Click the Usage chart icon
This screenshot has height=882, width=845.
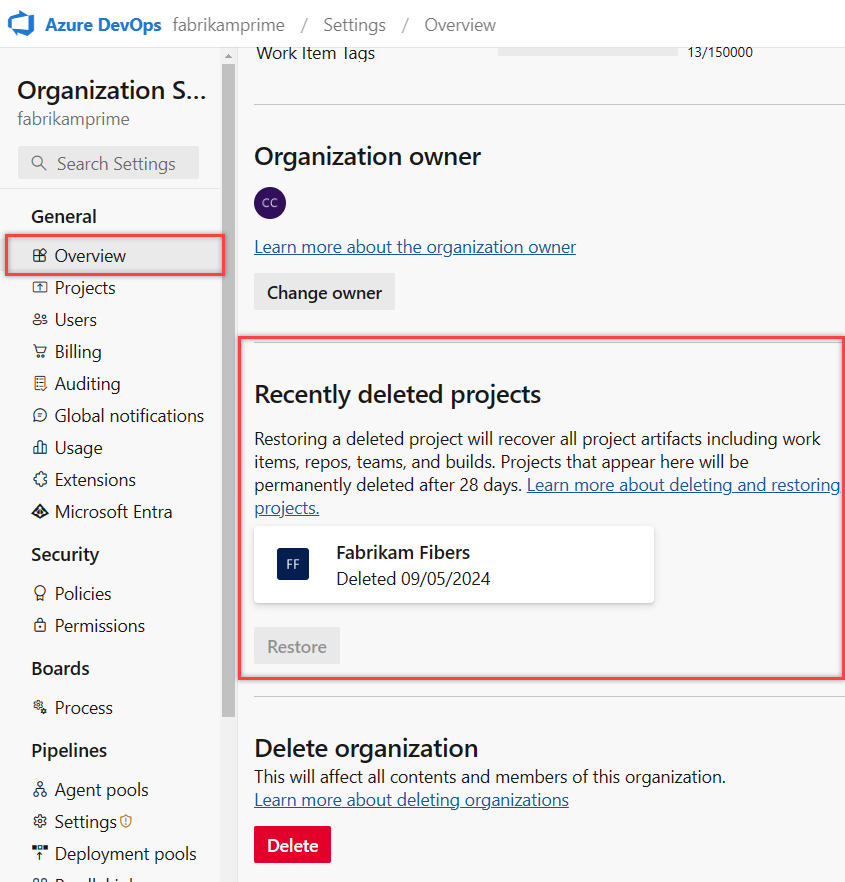[45, 448]
